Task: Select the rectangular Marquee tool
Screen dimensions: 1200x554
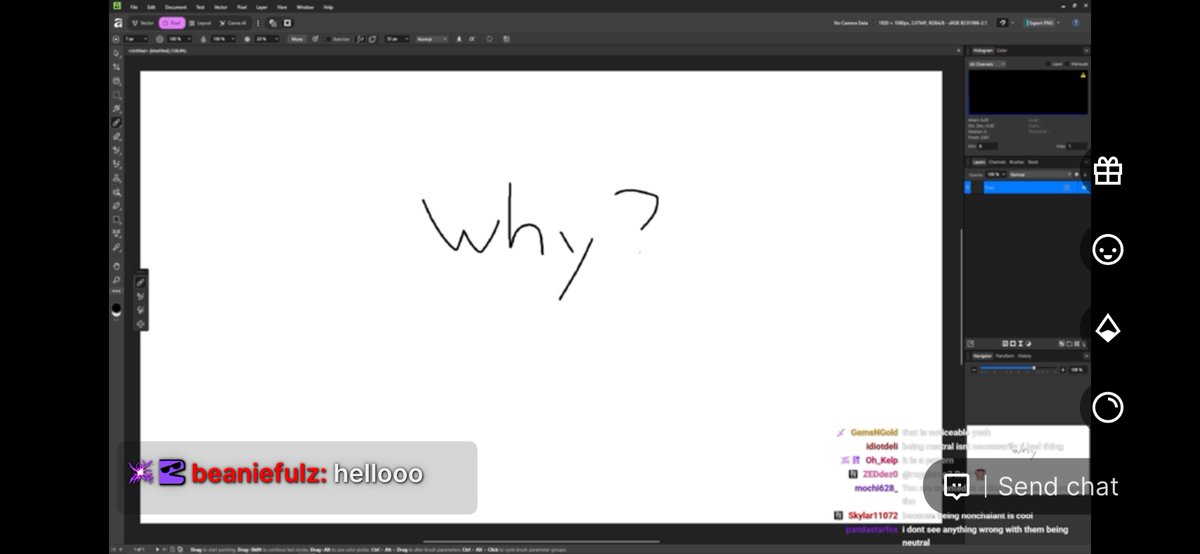Action: pos(117,95)
